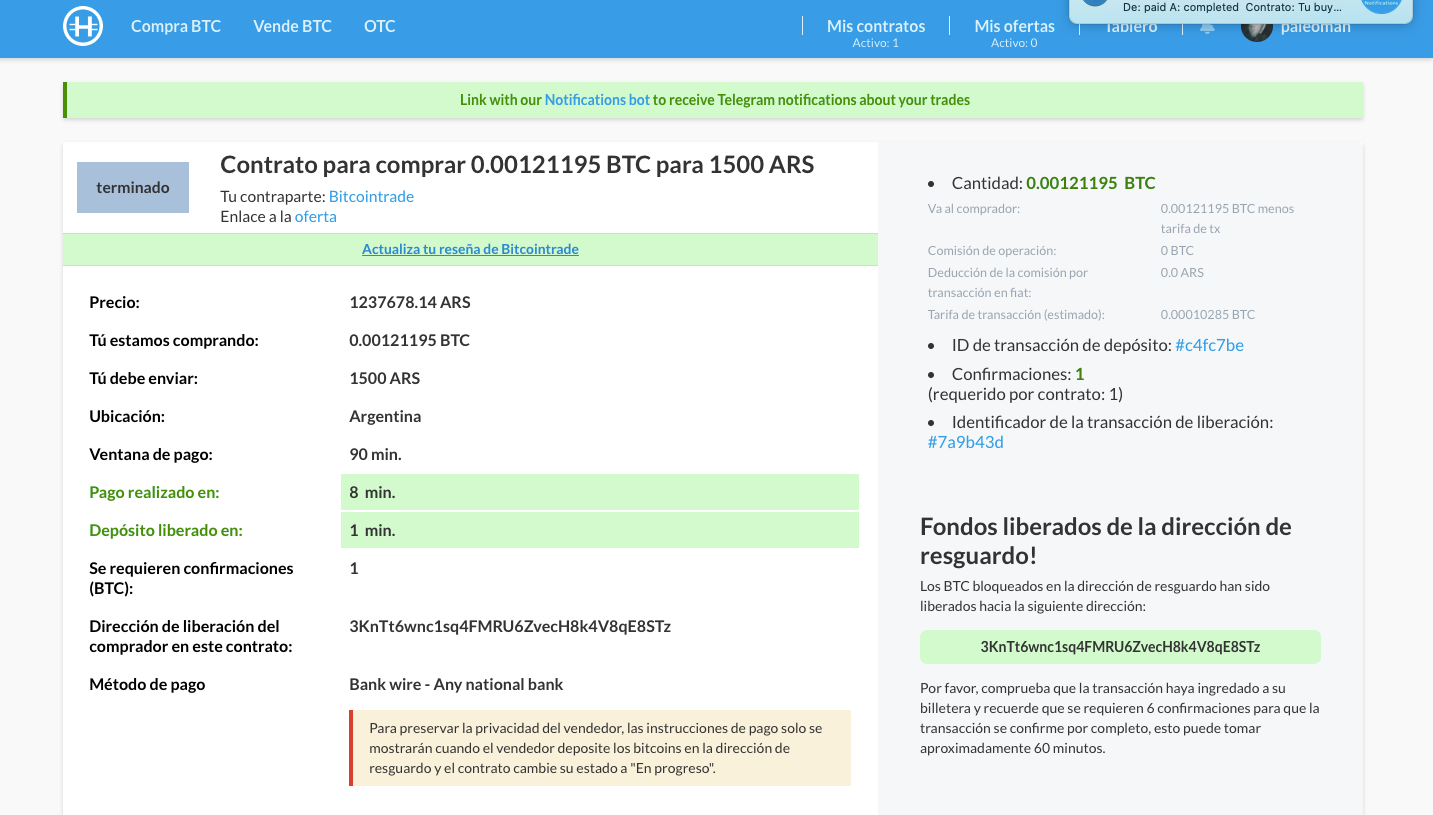
Task: Click the contract title heading
Action: click(x=517, y=165)
